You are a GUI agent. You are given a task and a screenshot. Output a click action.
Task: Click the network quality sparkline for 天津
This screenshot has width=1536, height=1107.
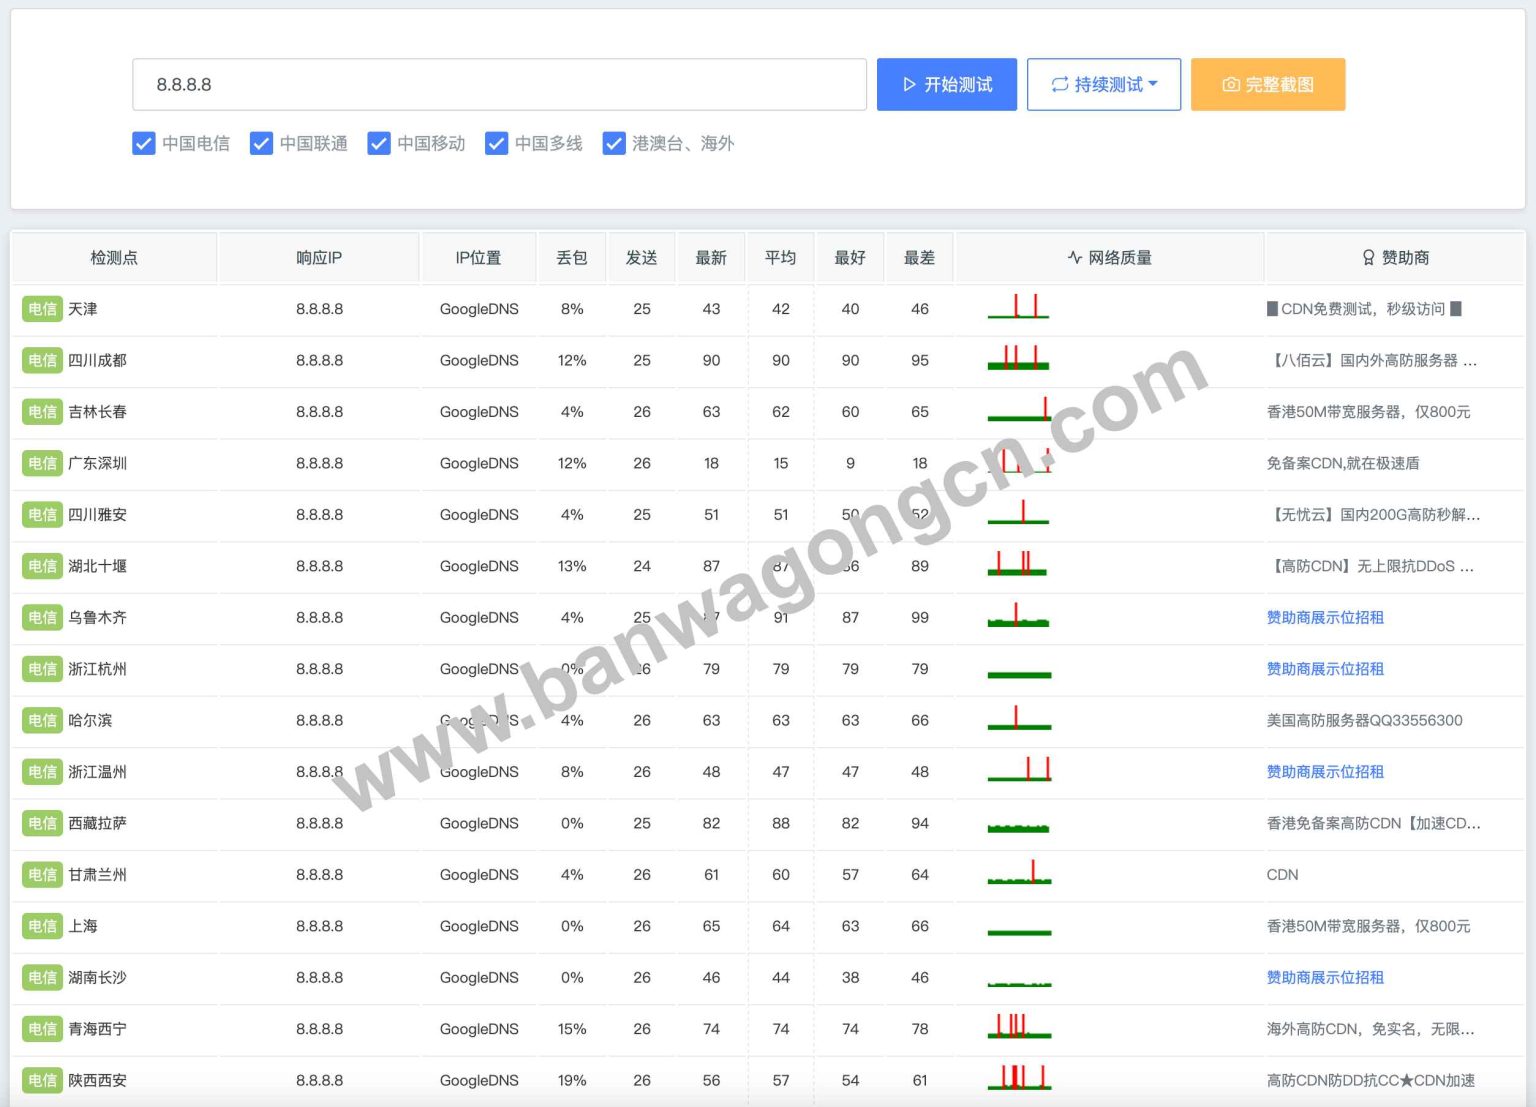coord(1018,309)
